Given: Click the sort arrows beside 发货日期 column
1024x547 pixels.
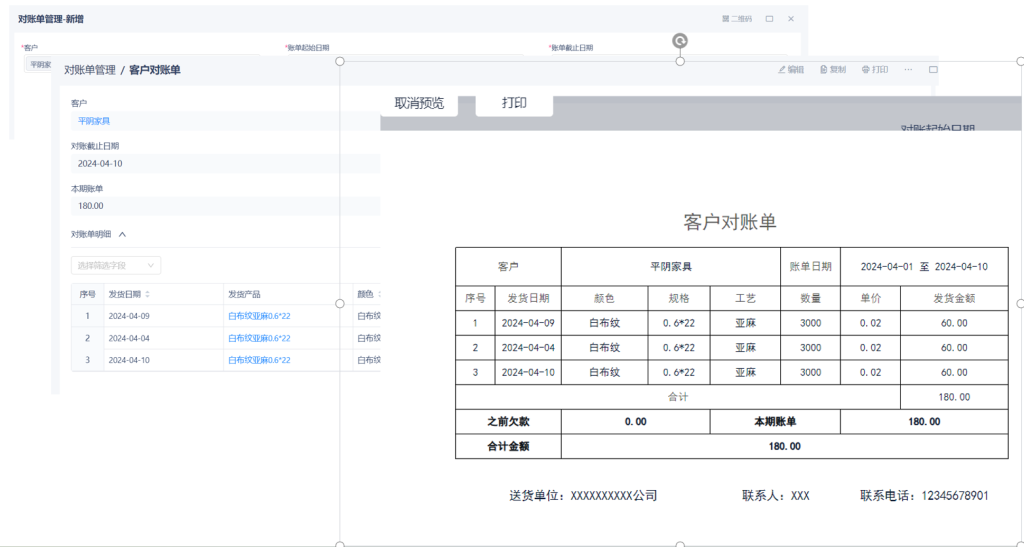Looking at the screenshot, I should coord(148,294).
